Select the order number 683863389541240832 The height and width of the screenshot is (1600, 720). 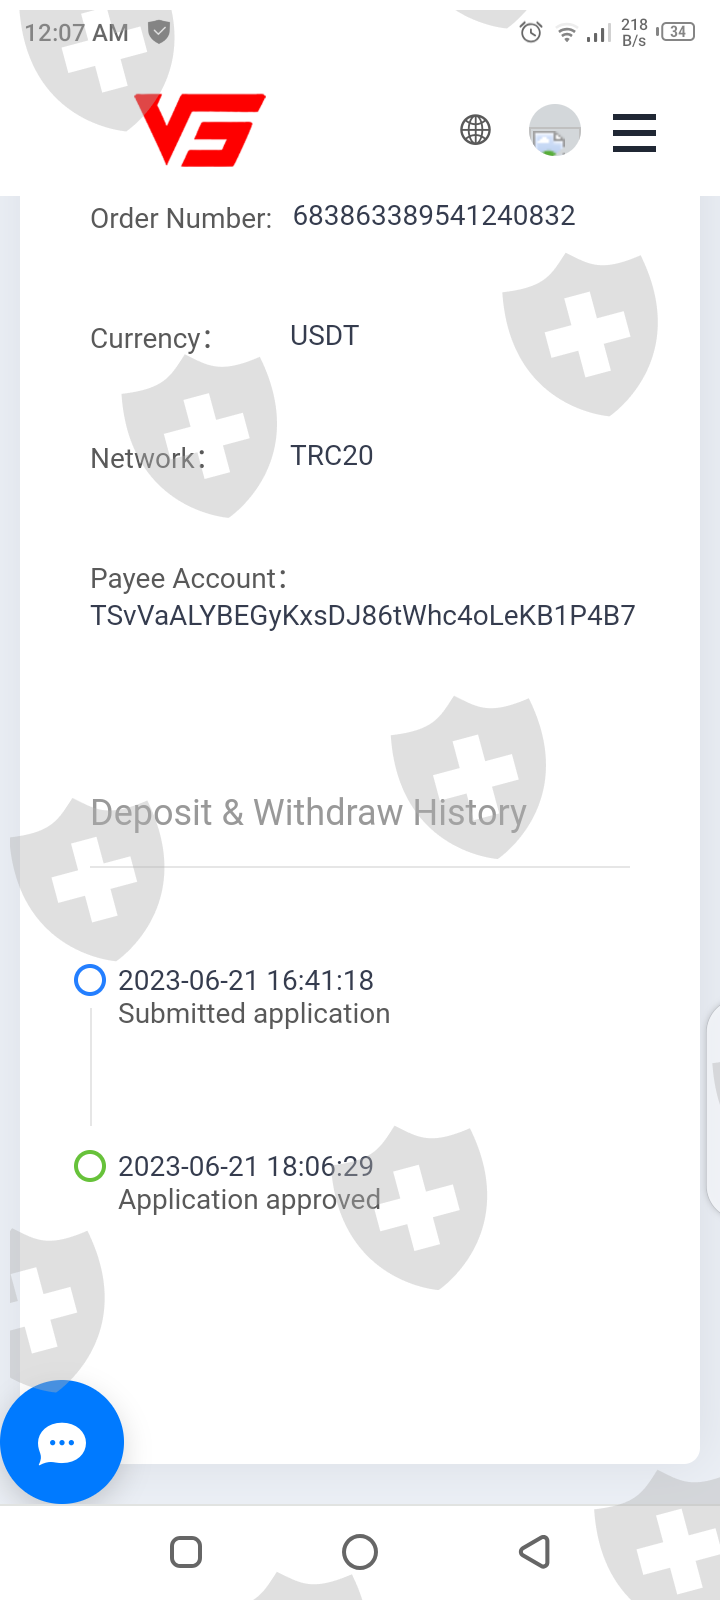pos(434,216)
